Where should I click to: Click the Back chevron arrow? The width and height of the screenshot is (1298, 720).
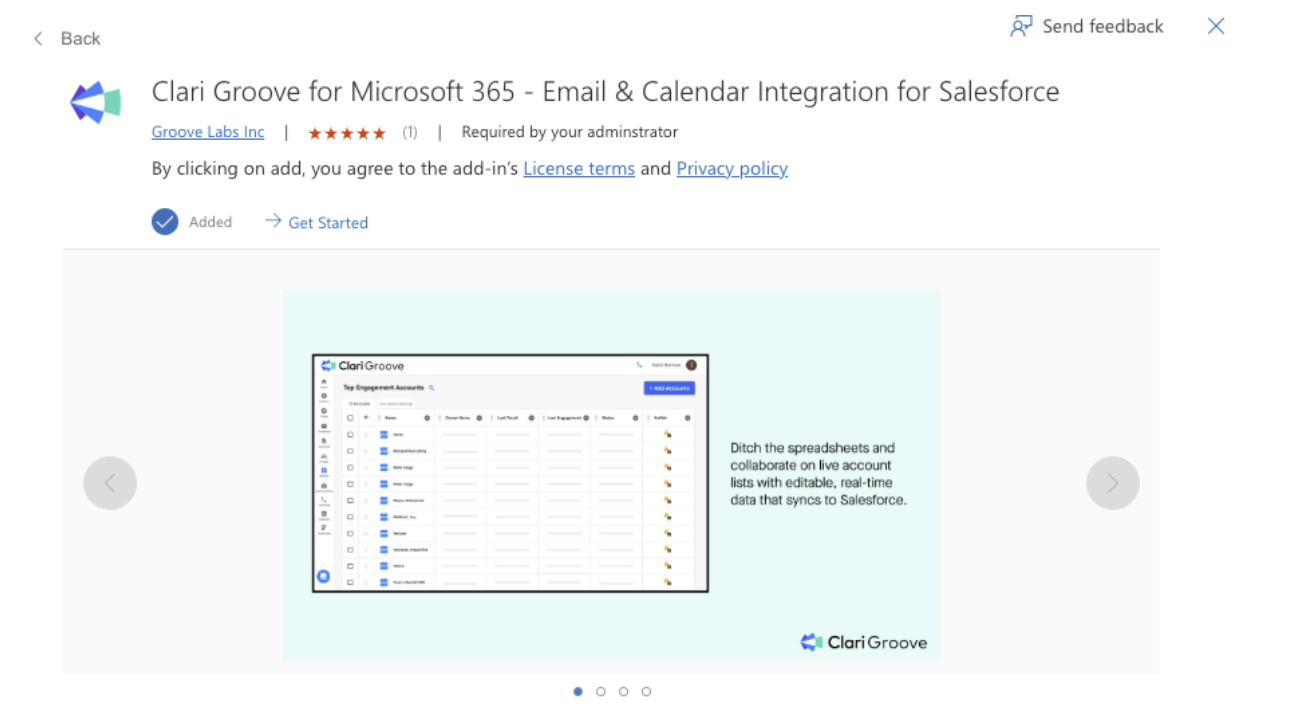tap(38, 38)
